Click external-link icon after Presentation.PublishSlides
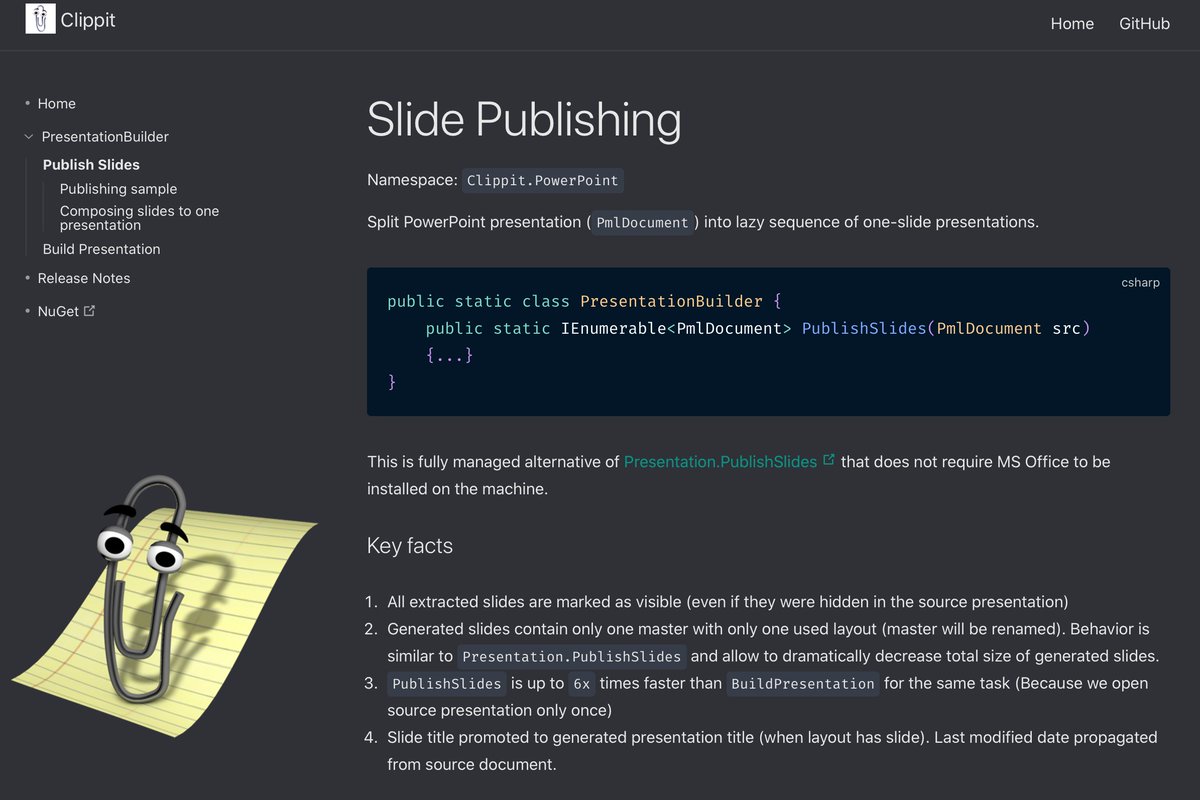This screenshot has height=800, width=1200. pyautogui.click(x=828, y=461)
